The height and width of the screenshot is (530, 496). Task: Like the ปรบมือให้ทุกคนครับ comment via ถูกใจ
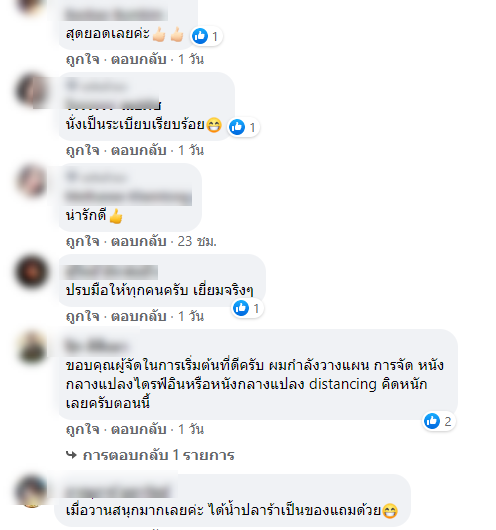coord(82,316)
